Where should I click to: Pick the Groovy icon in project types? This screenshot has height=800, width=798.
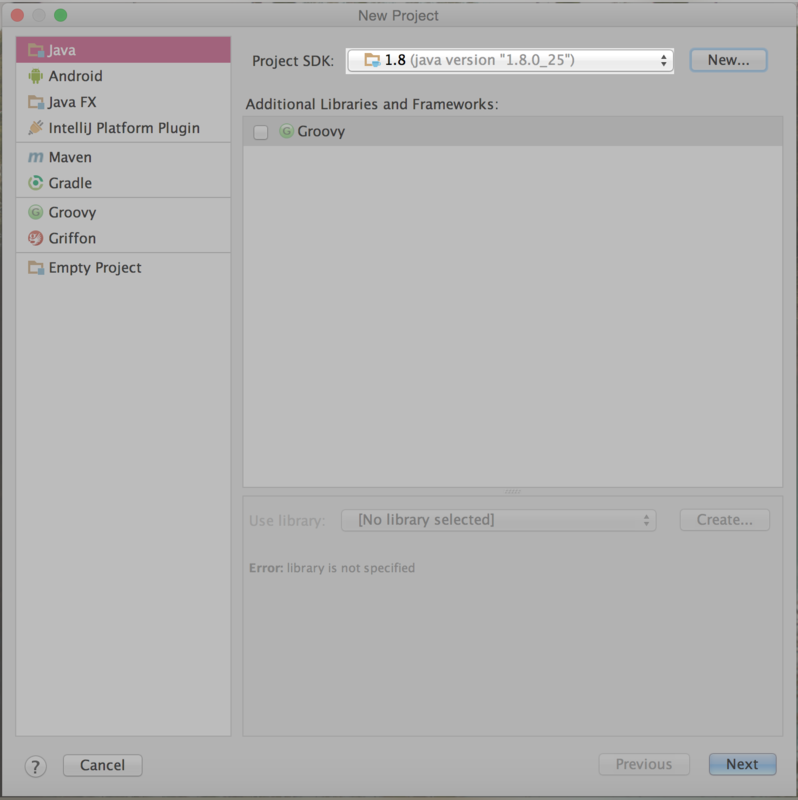[36, 212]
